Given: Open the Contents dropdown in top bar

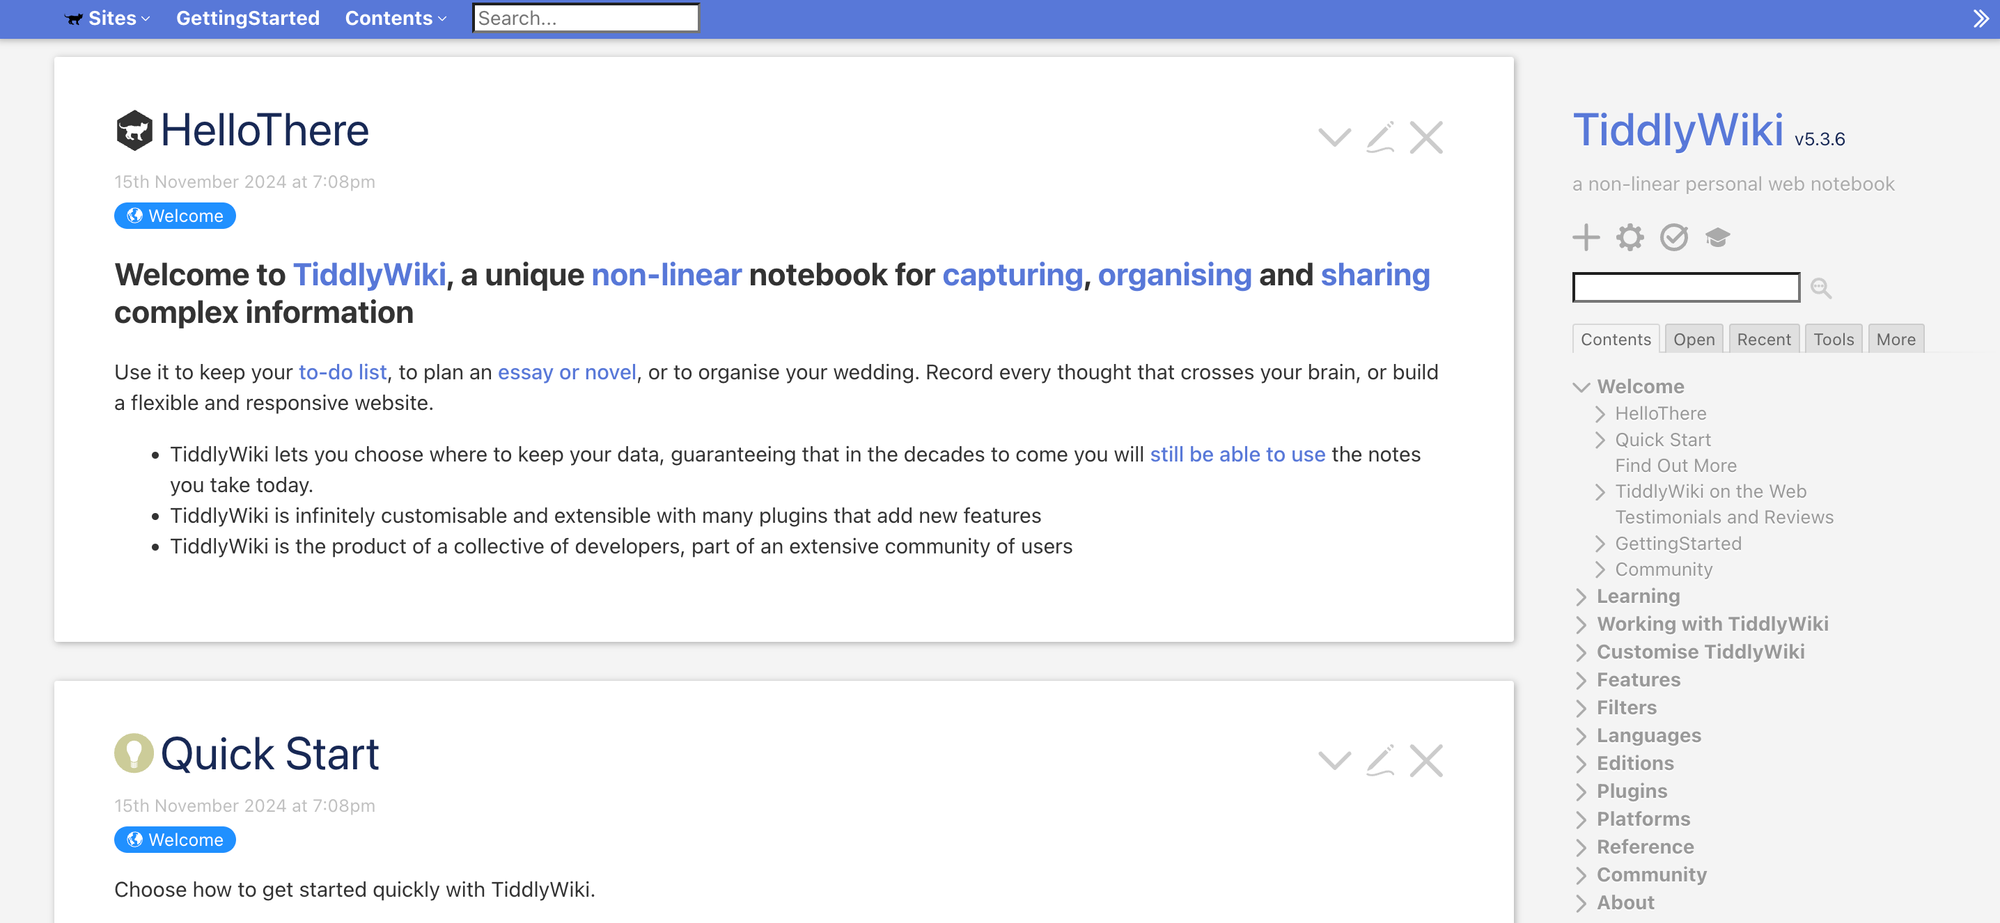Looking at the screenshot, I should click(396, 18).
